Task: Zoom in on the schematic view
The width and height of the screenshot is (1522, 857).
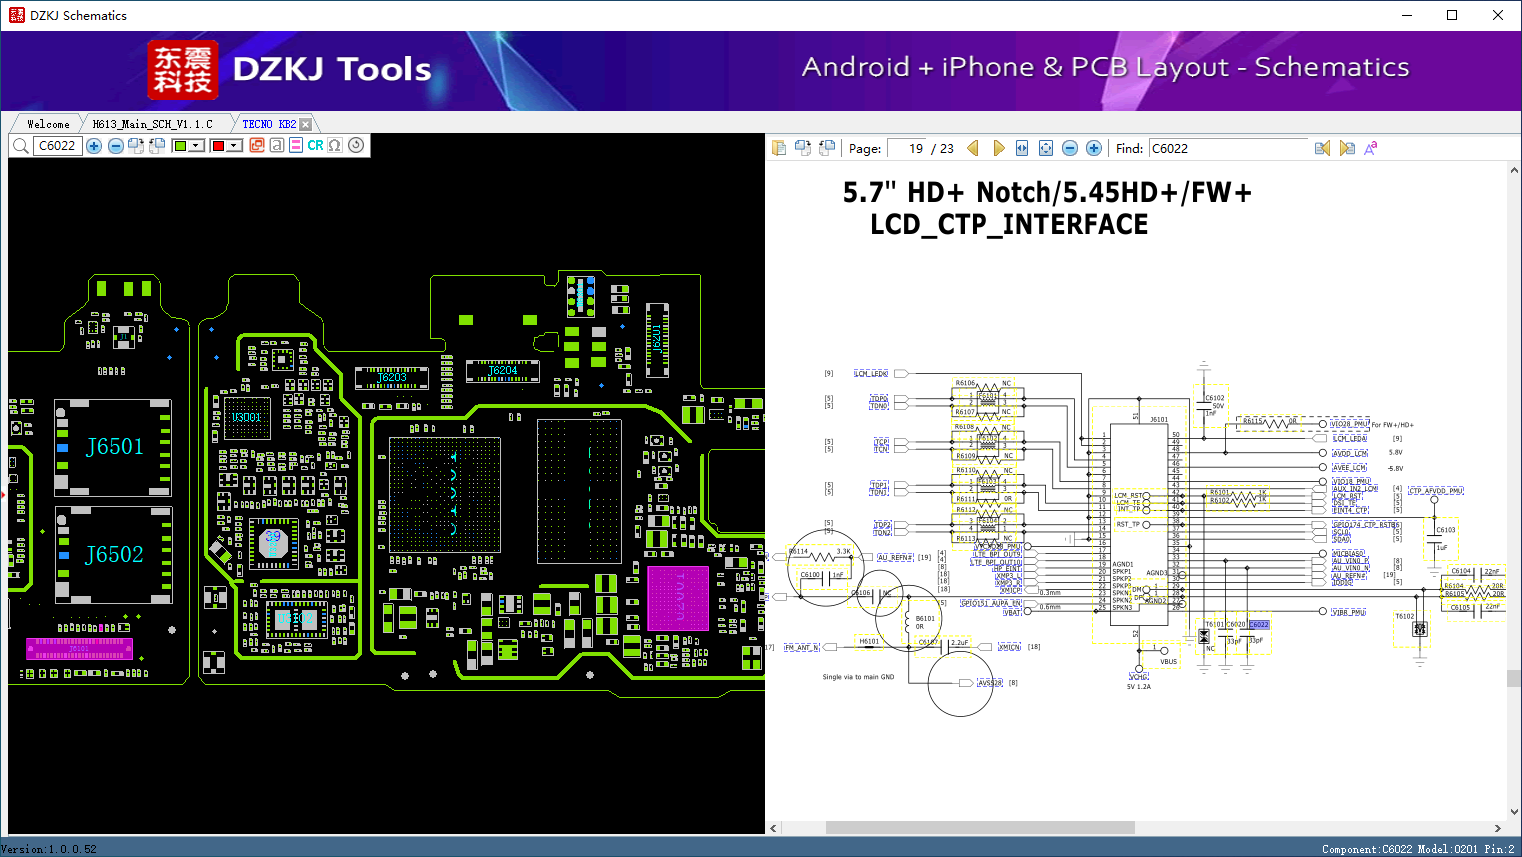Action: coord(1094,148)
